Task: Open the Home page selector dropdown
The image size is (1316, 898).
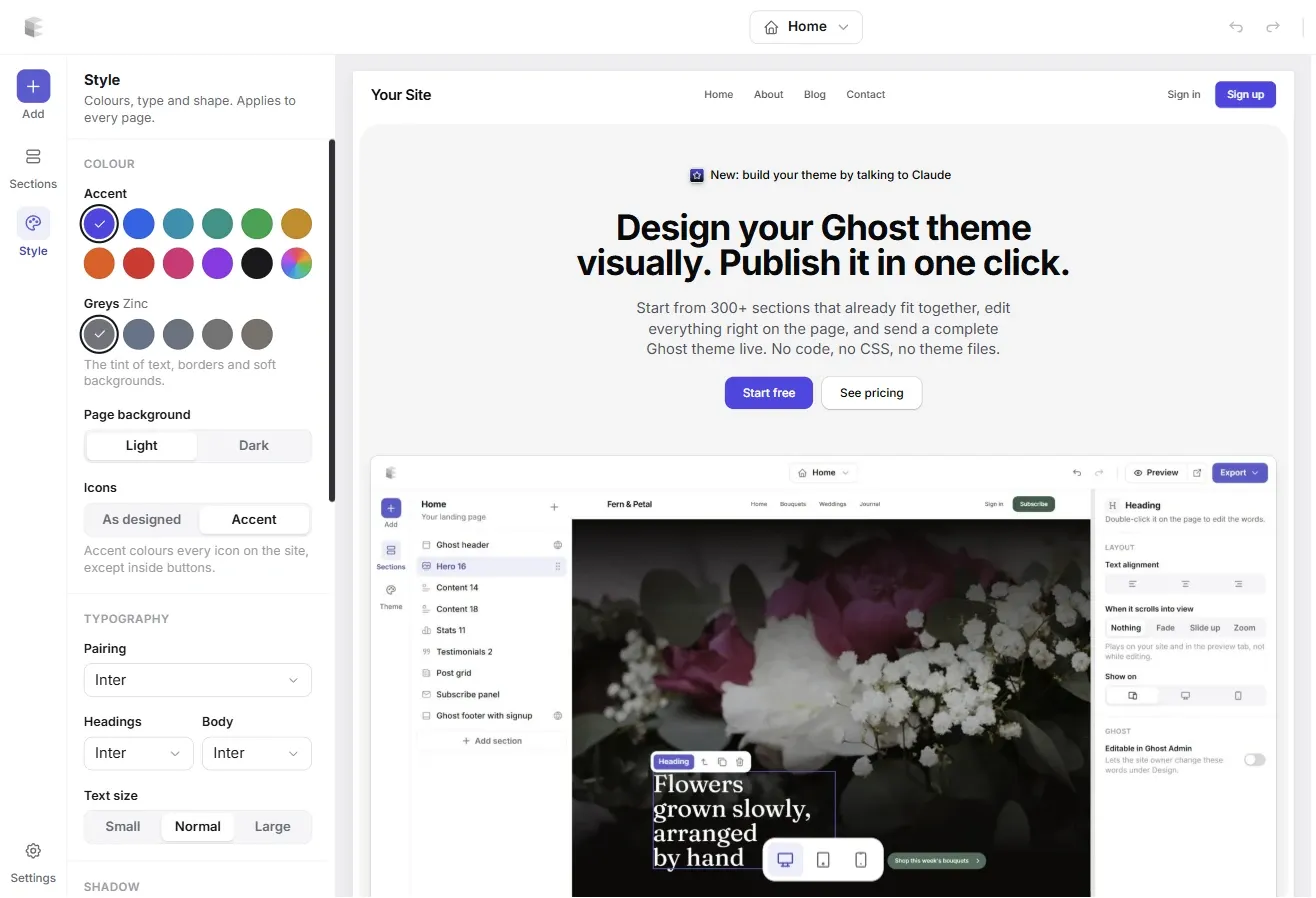Action: pyautogui.click(x=806, y=27)
